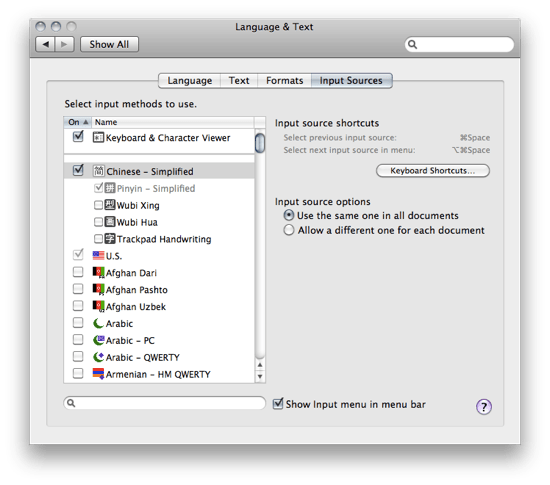Select Use the same one in all documents

(x=289, y=215)
